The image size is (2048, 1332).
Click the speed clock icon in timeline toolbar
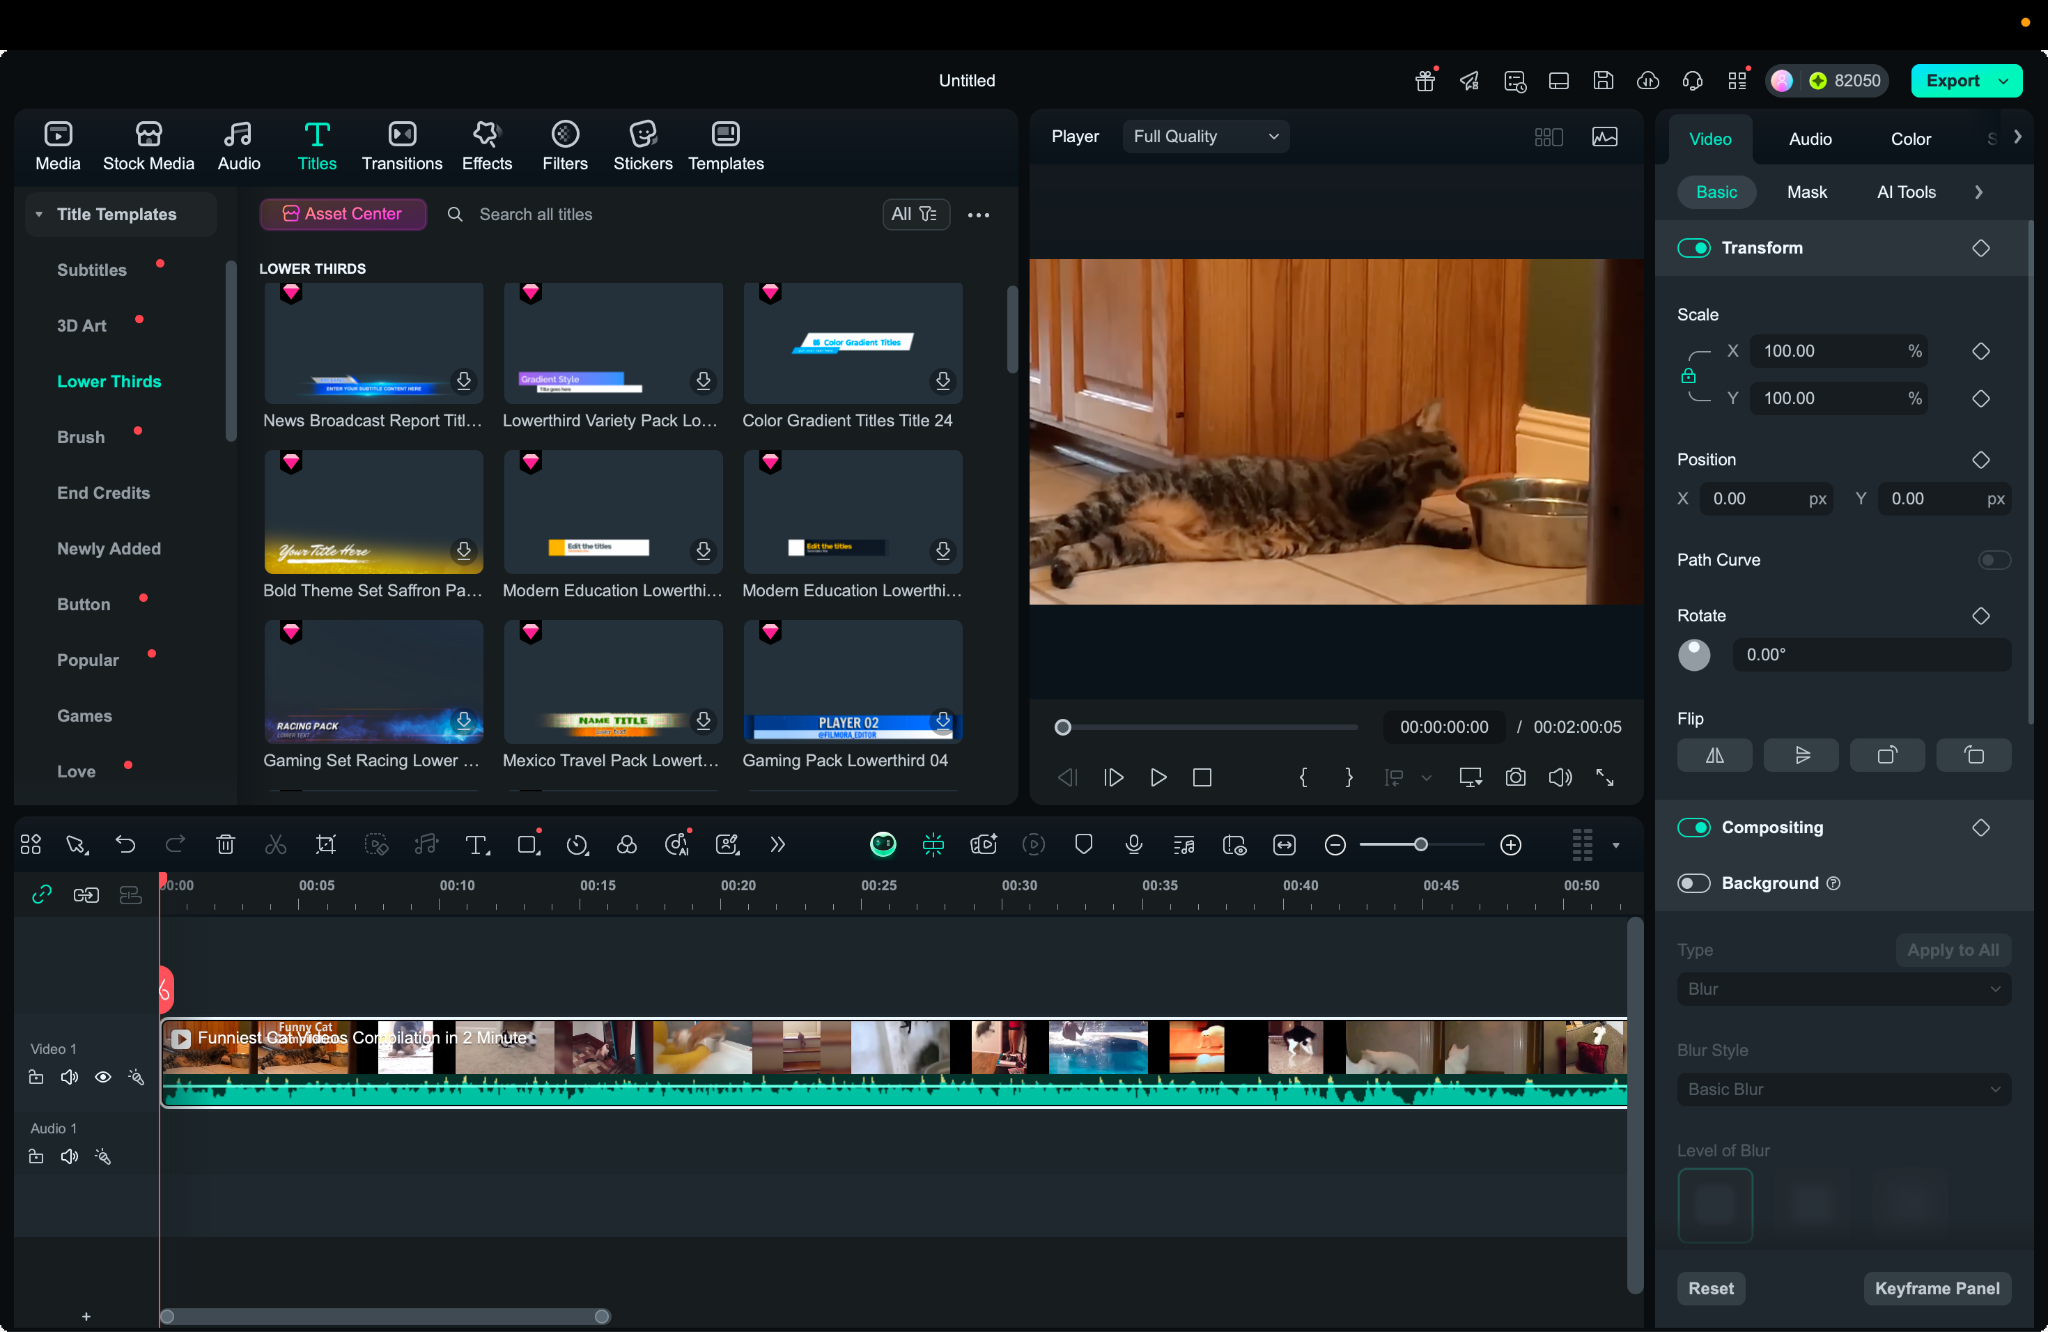[x=577, y=845]
